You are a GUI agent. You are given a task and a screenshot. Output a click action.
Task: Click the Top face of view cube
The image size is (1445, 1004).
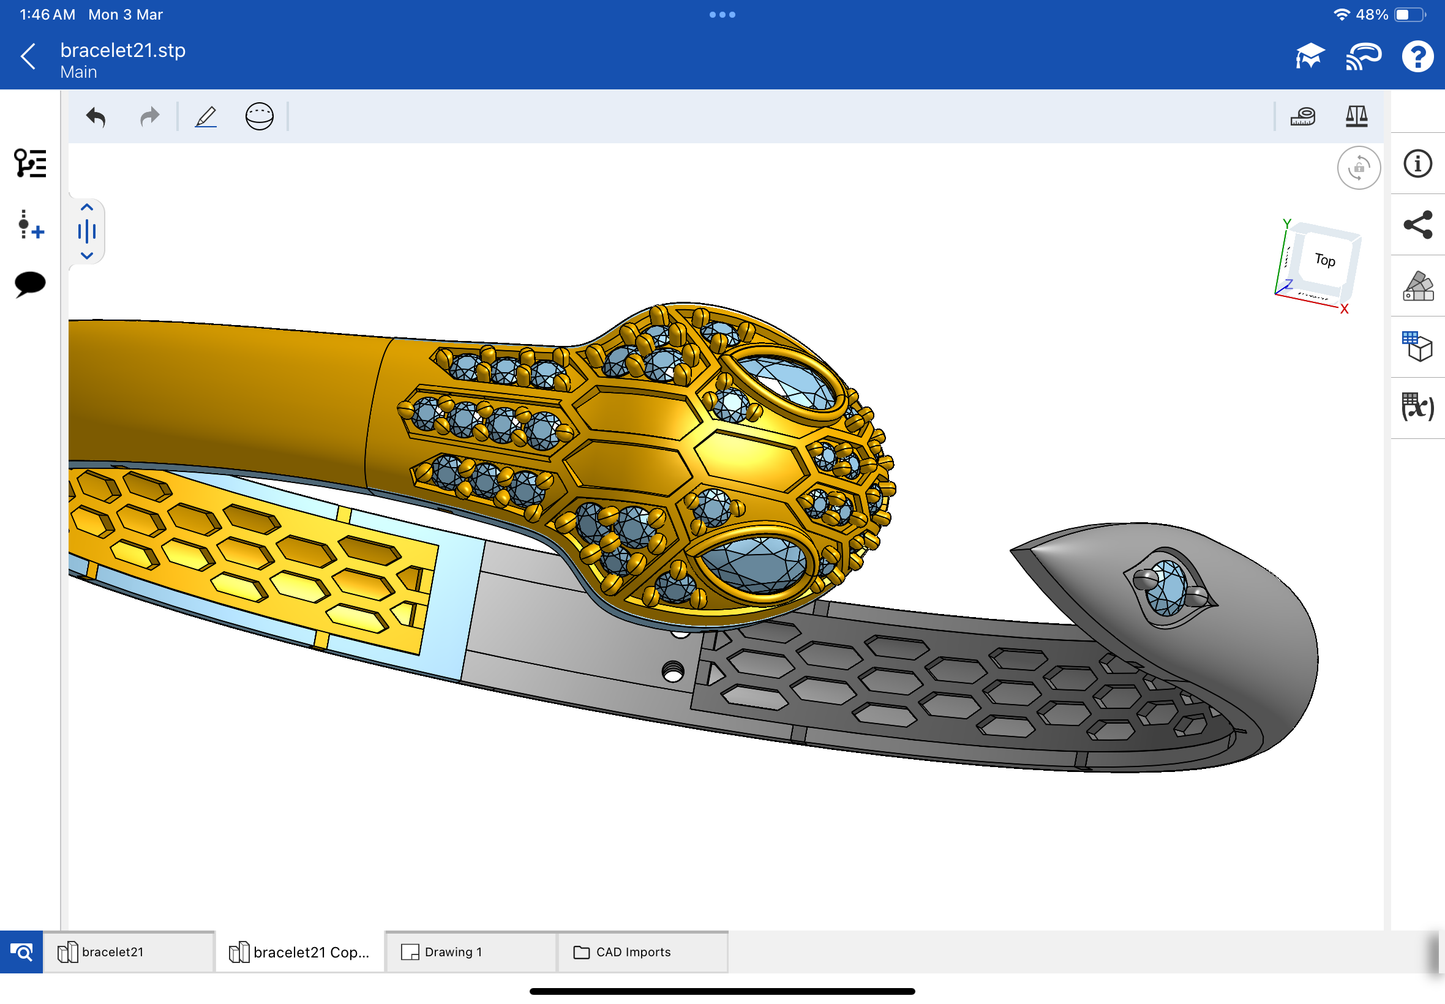click(1325, 261)
